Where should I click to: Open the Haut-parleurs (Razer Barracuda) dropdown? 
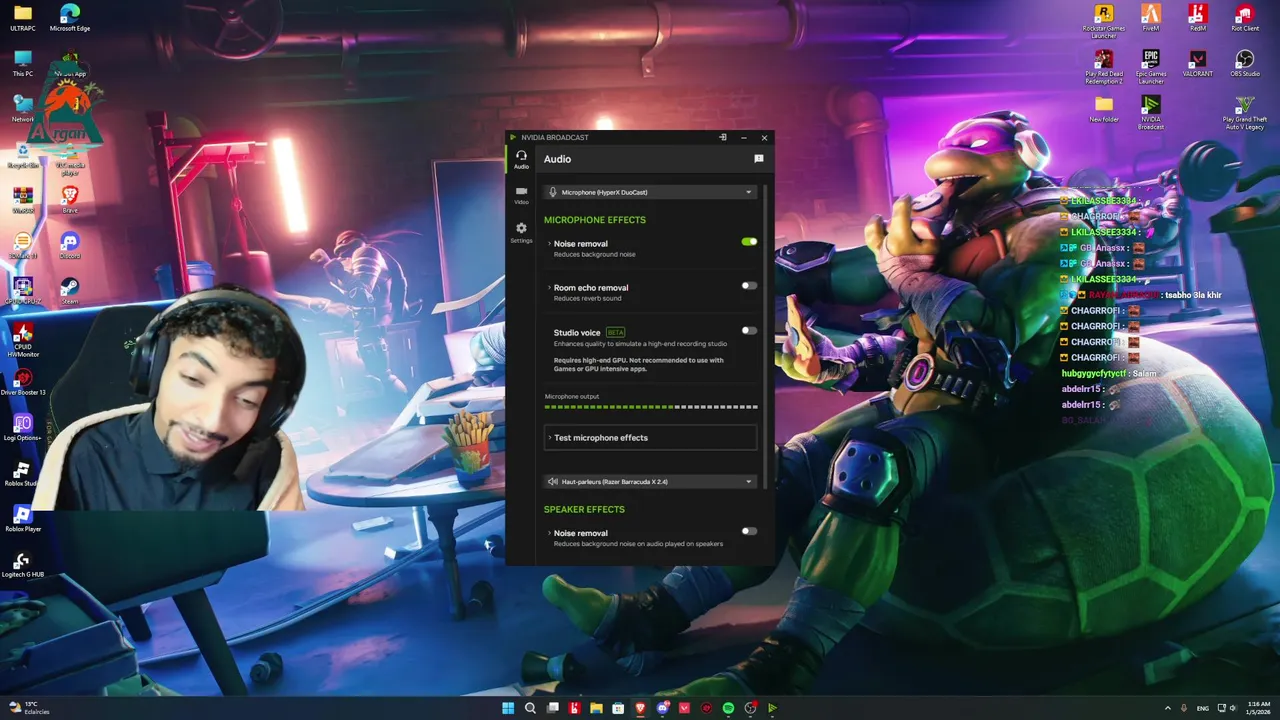point(650,481)
